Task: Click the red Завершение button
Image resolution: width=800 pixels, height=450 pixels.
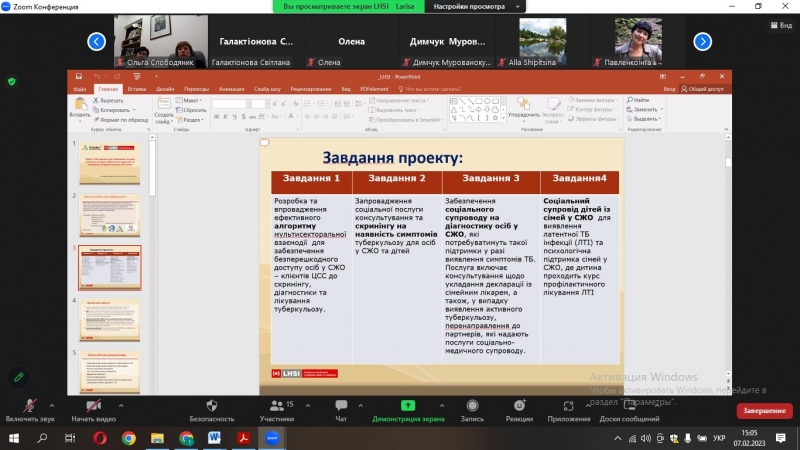Action: (x=764, y=411)
